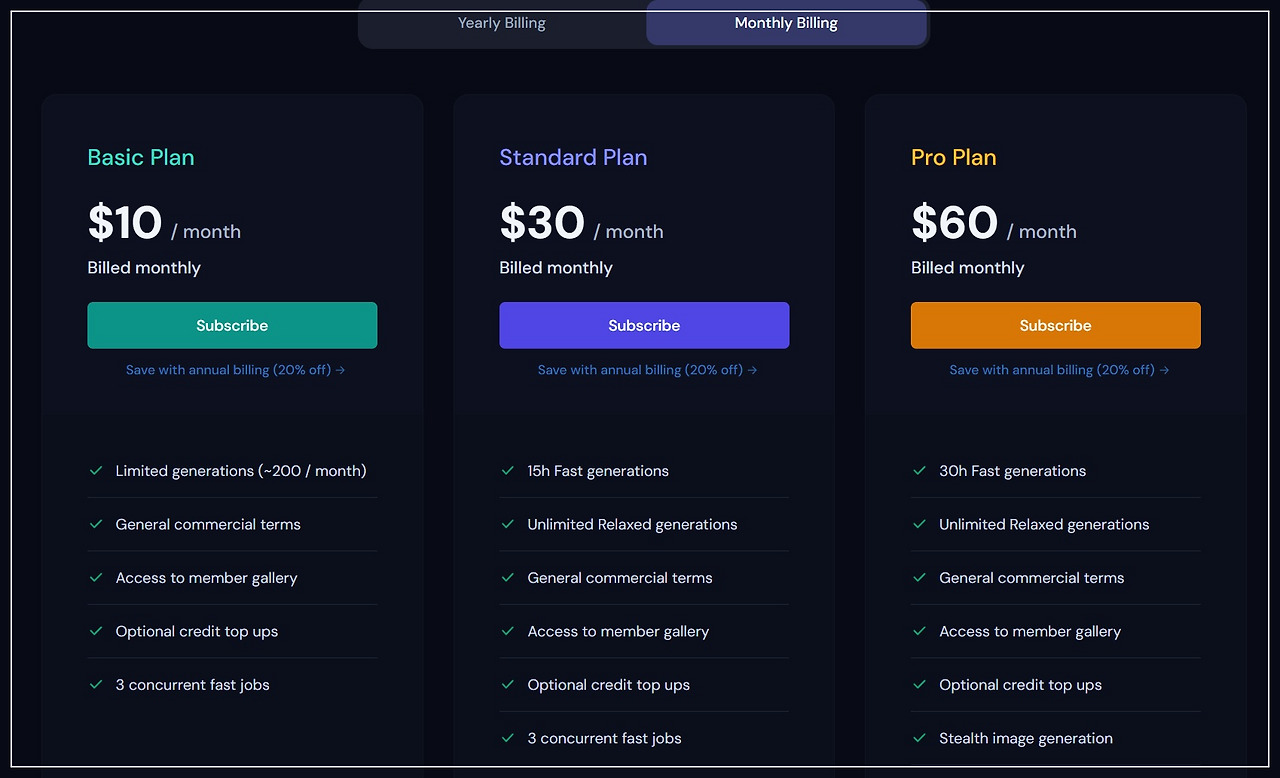This screenshot has height=778, width=1280.
Task: Click checkmark next to 30h Fast generations
Action: tap(919, 470)
